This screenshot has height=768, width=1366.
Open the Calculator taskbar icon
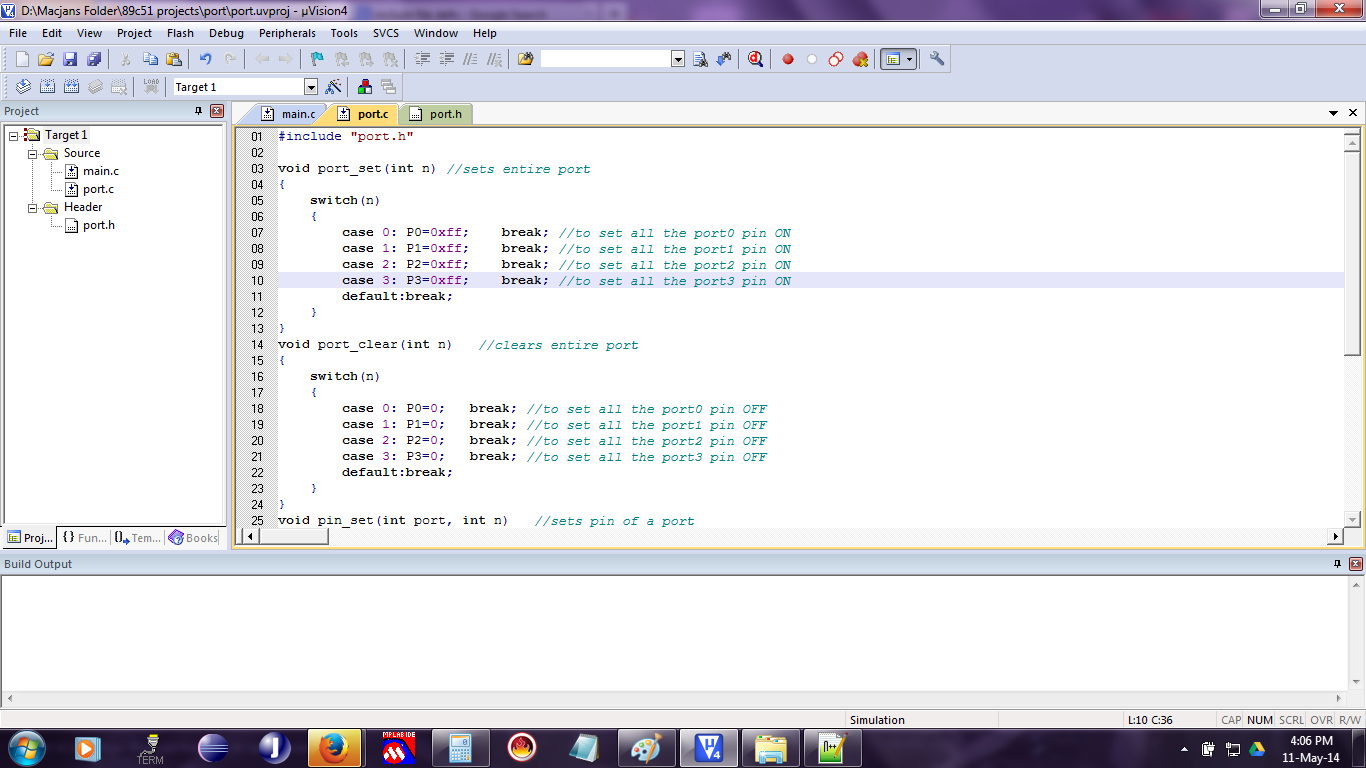(x=459, y=748)
